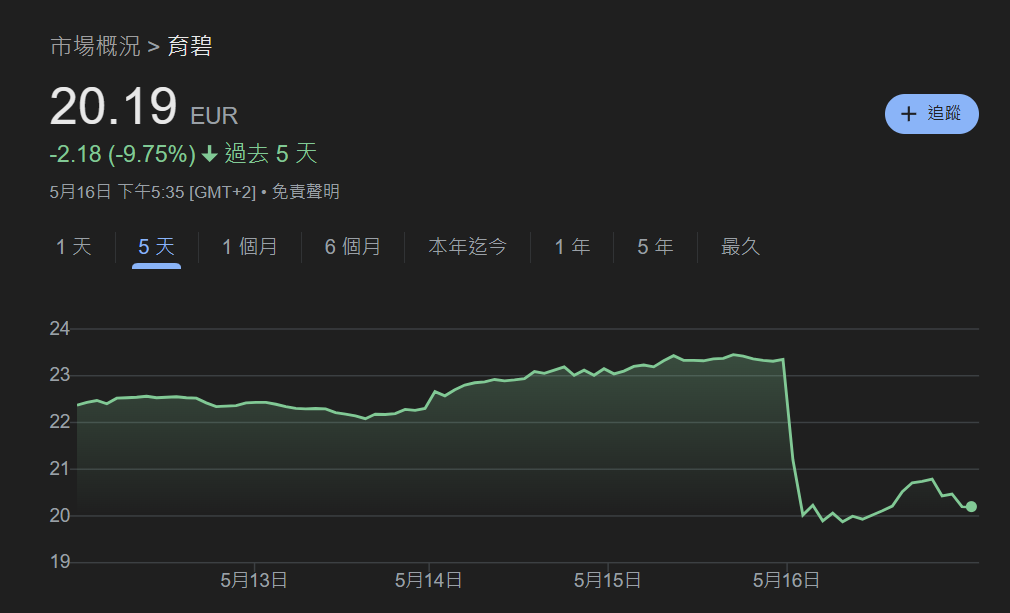Screen dimensions: 1010x613
Task: Show the 1 年 chart range
Action: pos(573,247)
